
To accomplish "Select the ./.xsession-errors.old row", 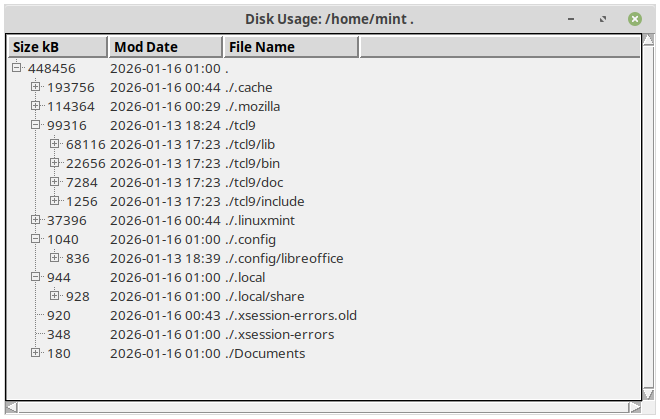I will point(291,315).
